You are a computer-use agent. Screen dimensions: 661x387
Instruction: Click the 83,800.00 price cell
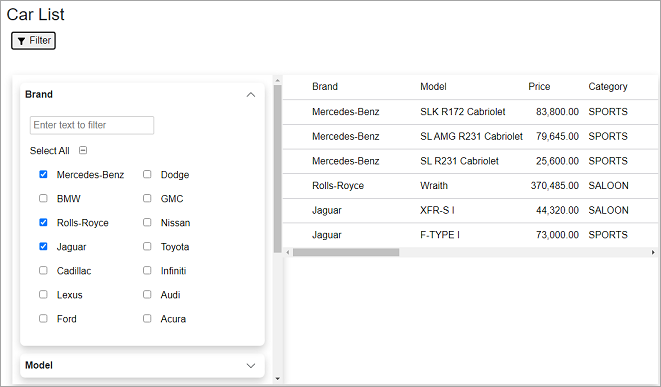[557, 112]
